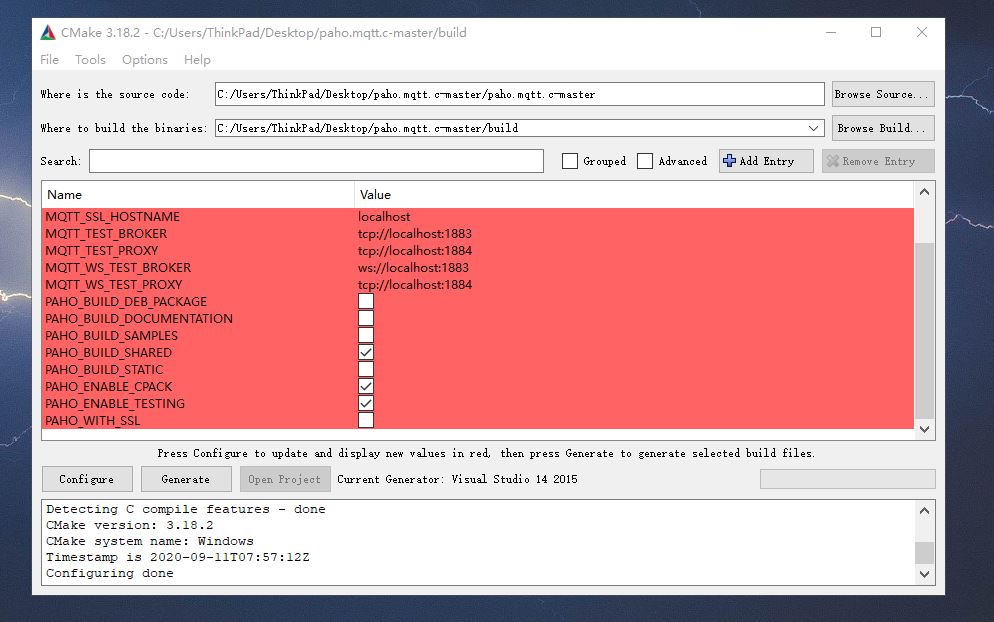Click the variable list scroll down arrow
The width and height of the screenshot is (994, 622).
pyautogui.click(x=924, y=429)
